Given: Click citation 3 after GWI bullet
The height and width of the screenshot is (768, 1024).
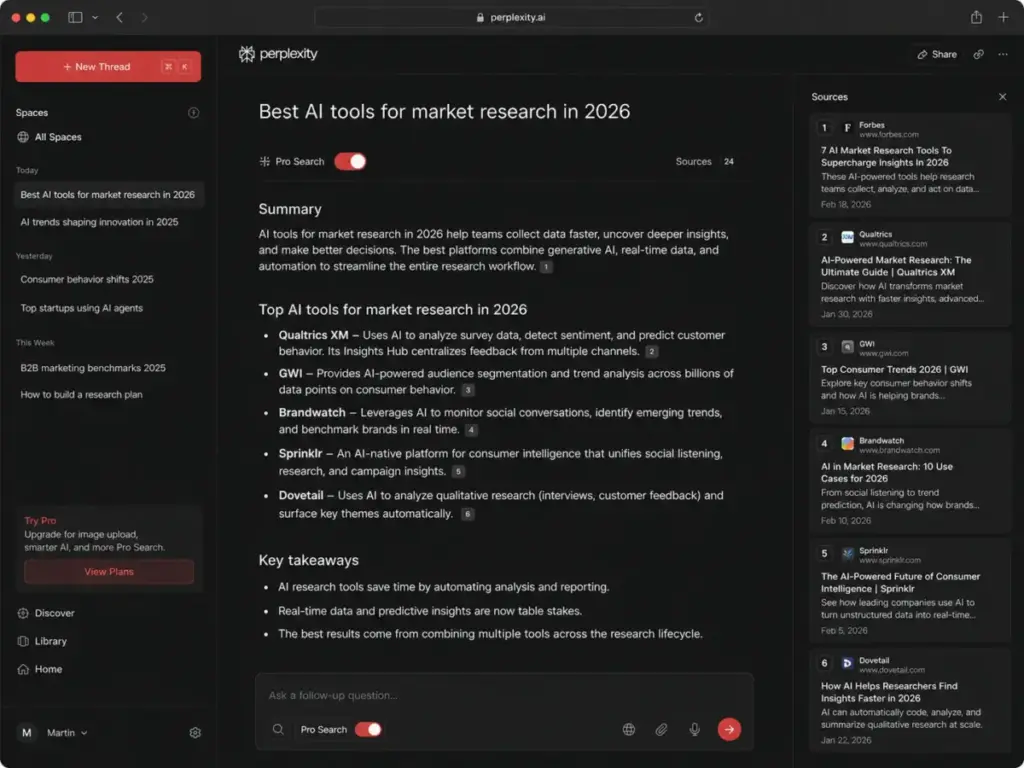Looking at the screenshot, I should point(468,391).
